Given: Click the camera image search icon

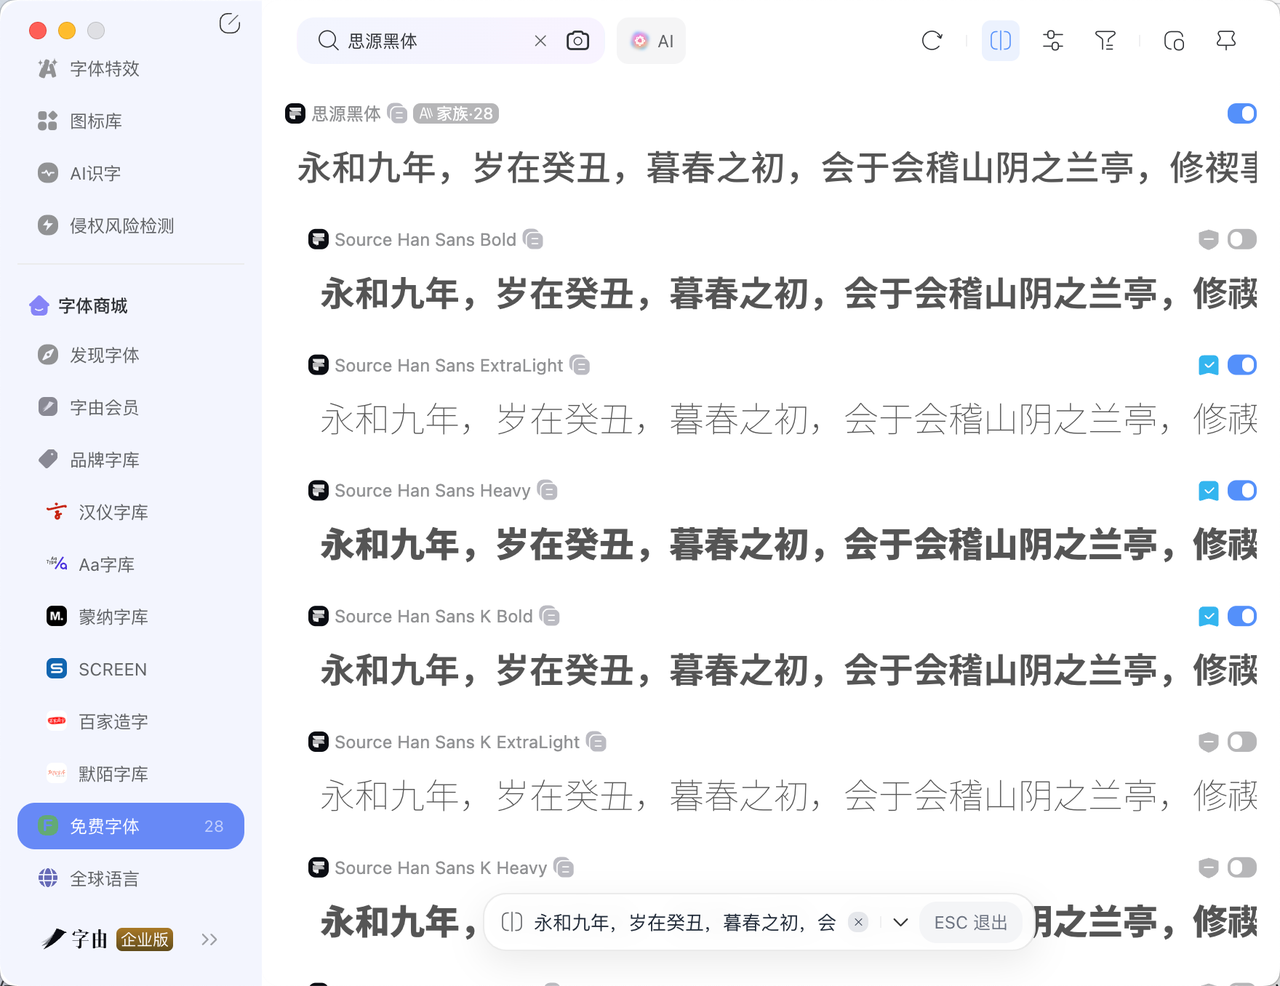Looking at the screenshot, I should pos(578,41).
